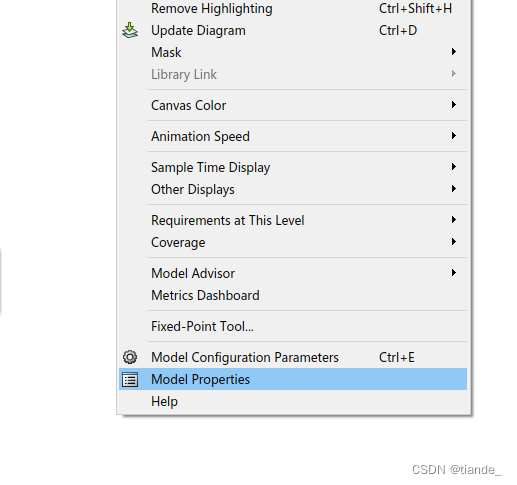This screenshot has width=517, height=485.
Task: Click the Model Properties list icon
Action: point(130,379)
